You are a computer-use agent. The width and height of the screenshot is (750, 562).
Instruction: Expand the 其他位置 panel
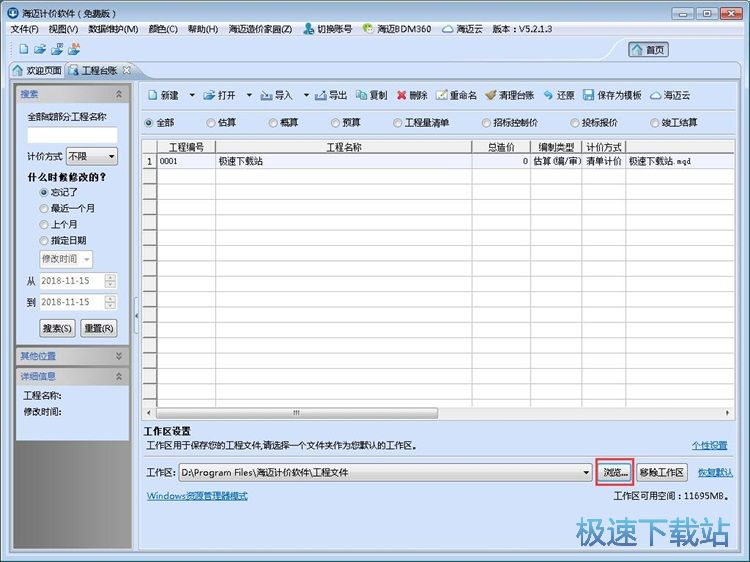coord(119,356)
